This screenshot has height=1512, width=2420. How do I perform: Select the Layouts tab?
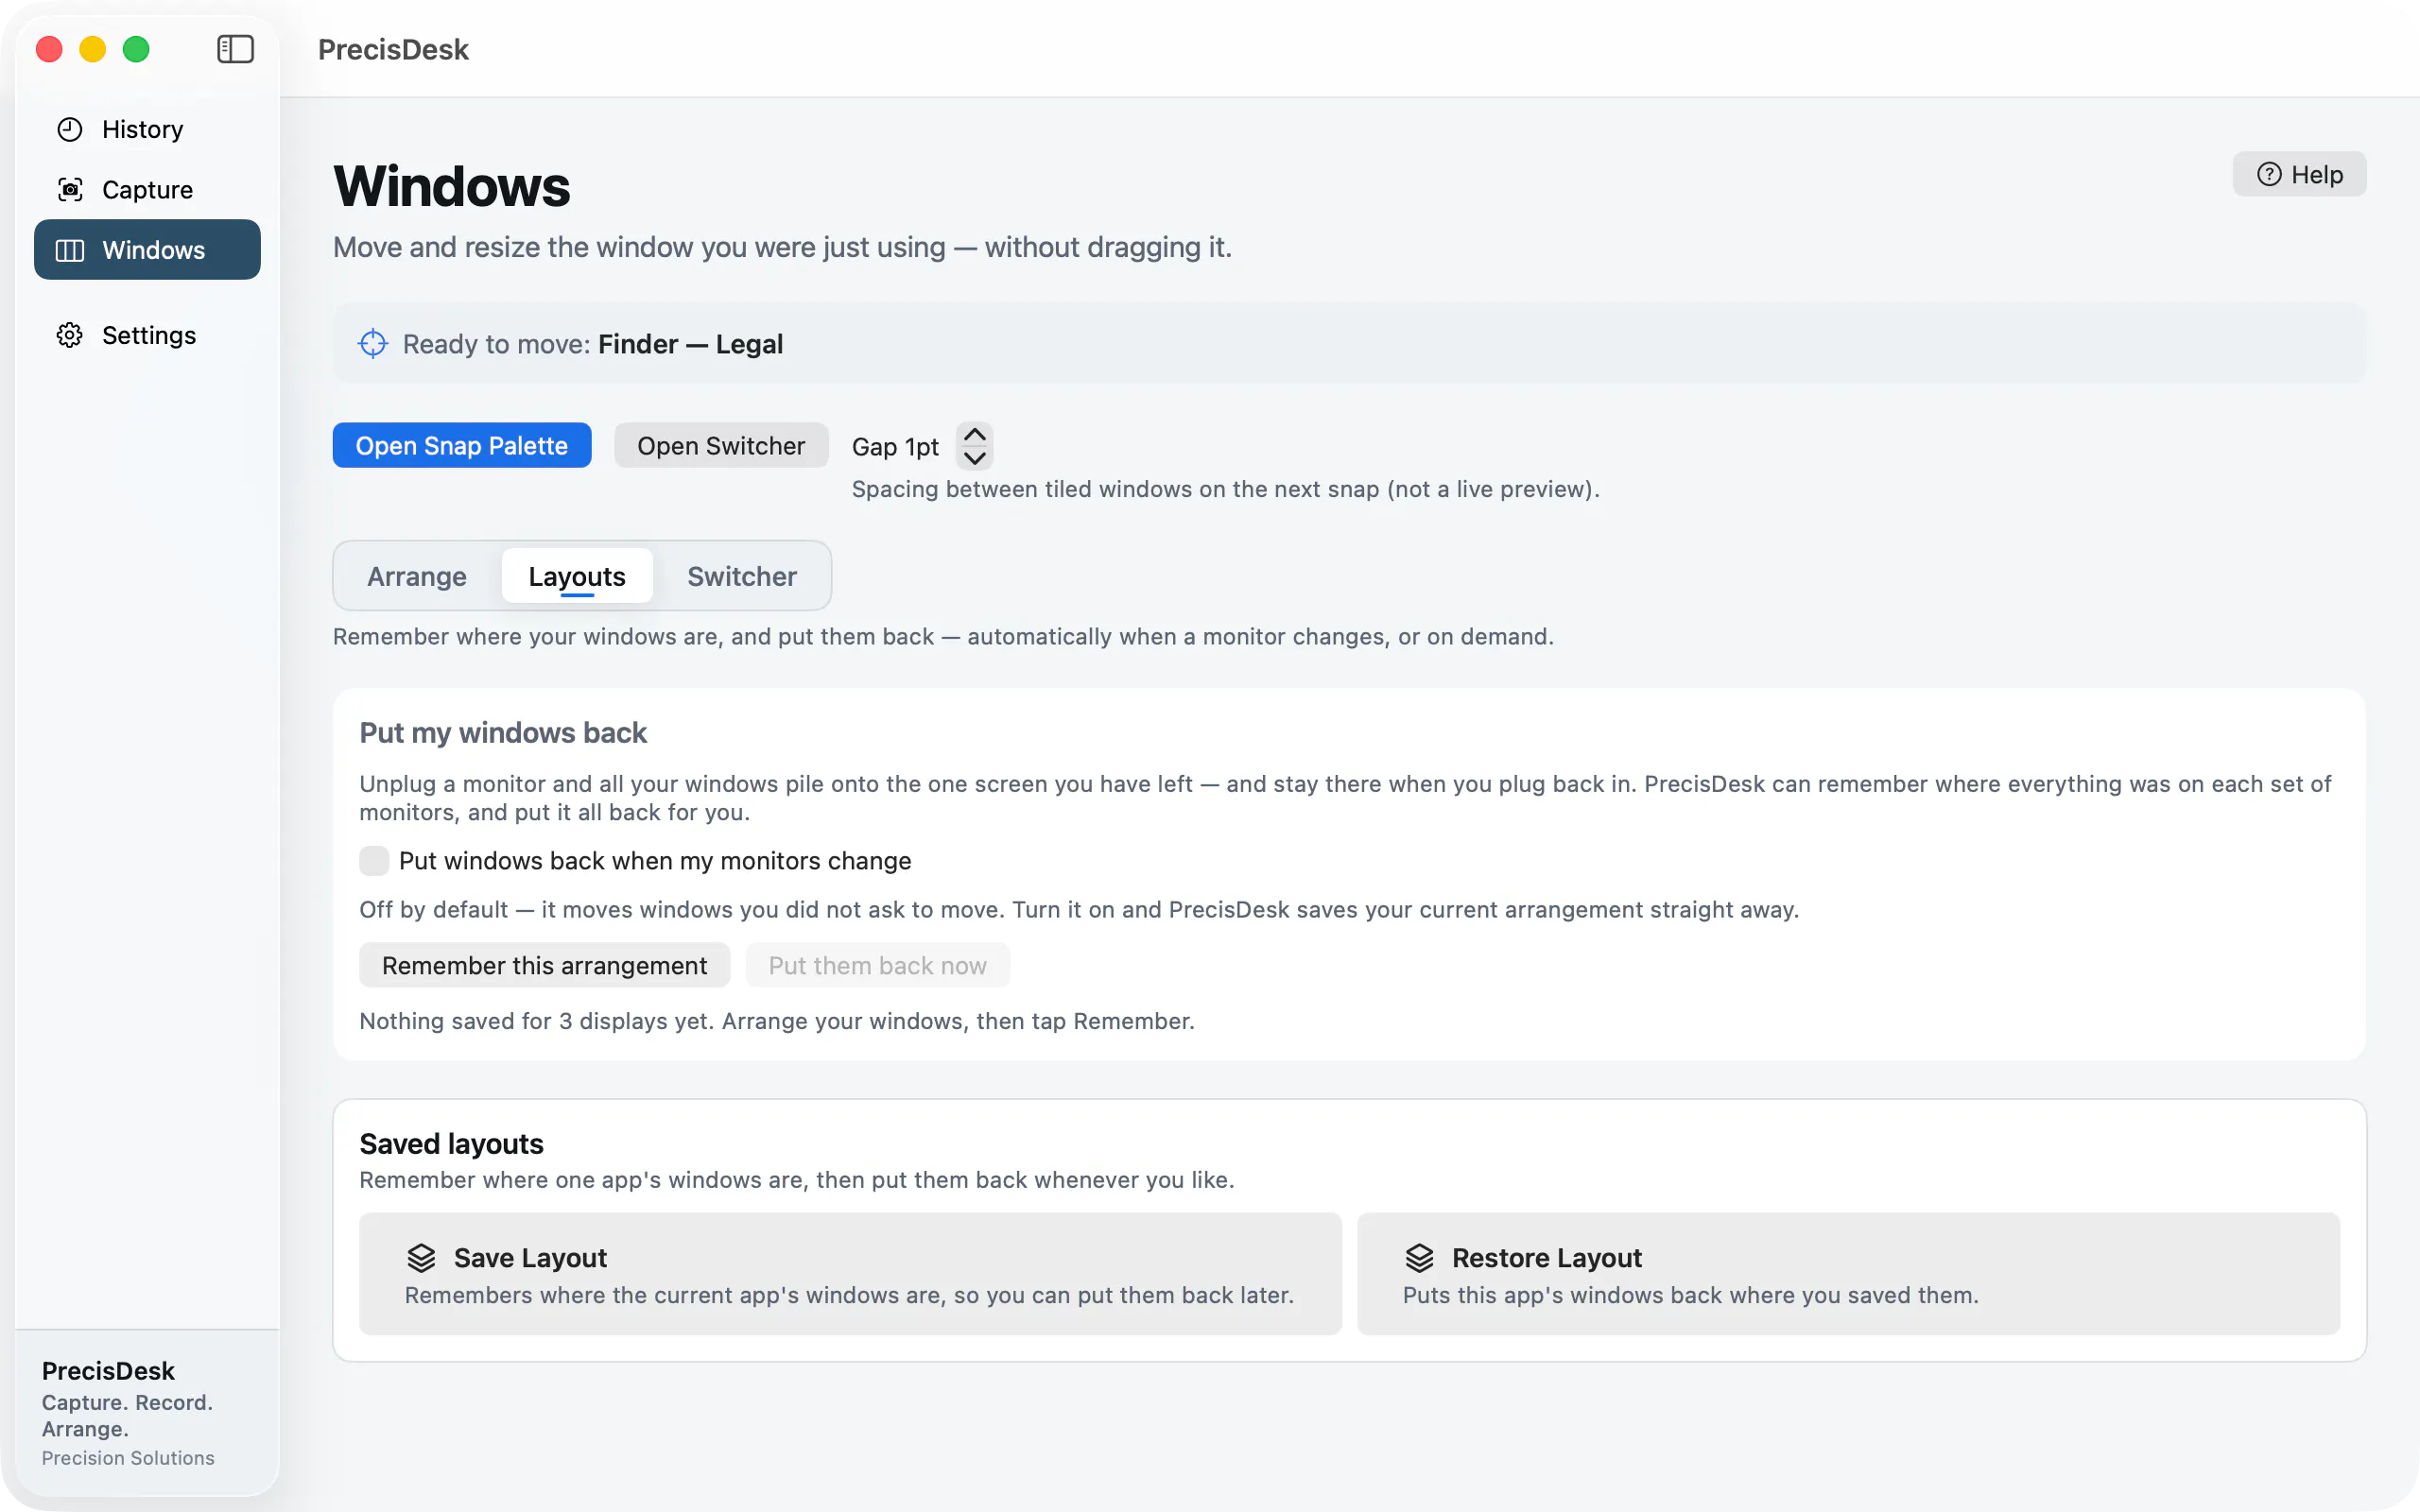click(x=577, y=576)
